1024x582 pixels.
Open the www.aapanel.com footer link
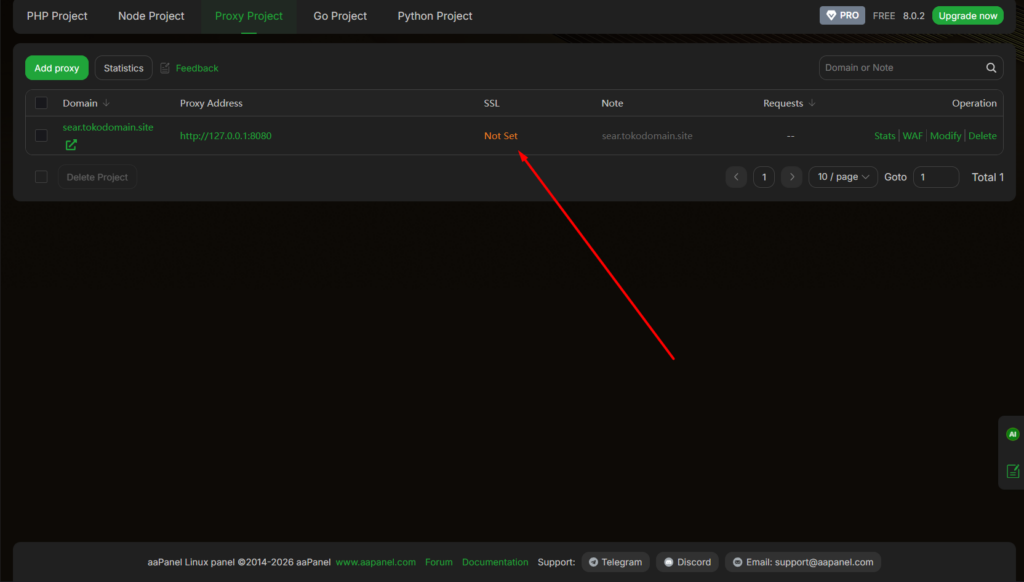(x=376, y=562)
